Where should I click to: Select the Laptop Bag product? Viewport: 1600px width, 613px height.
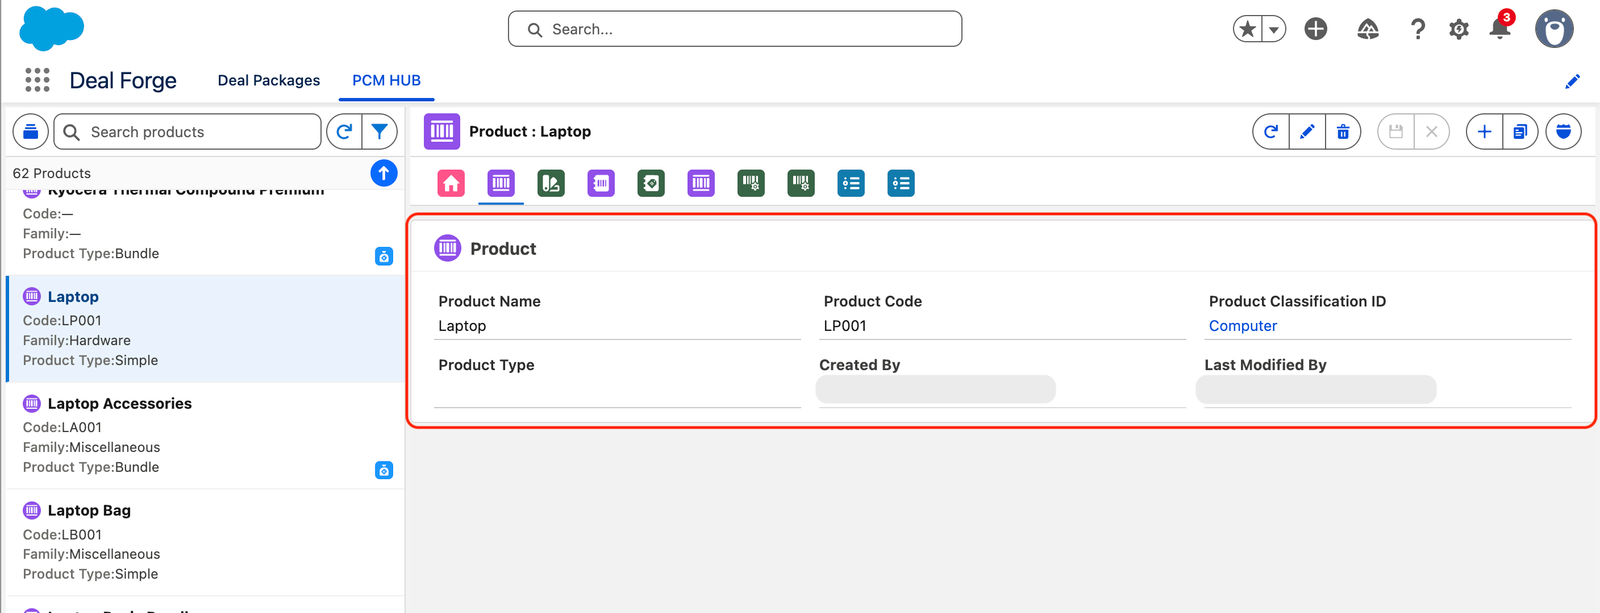coord(206,542)
